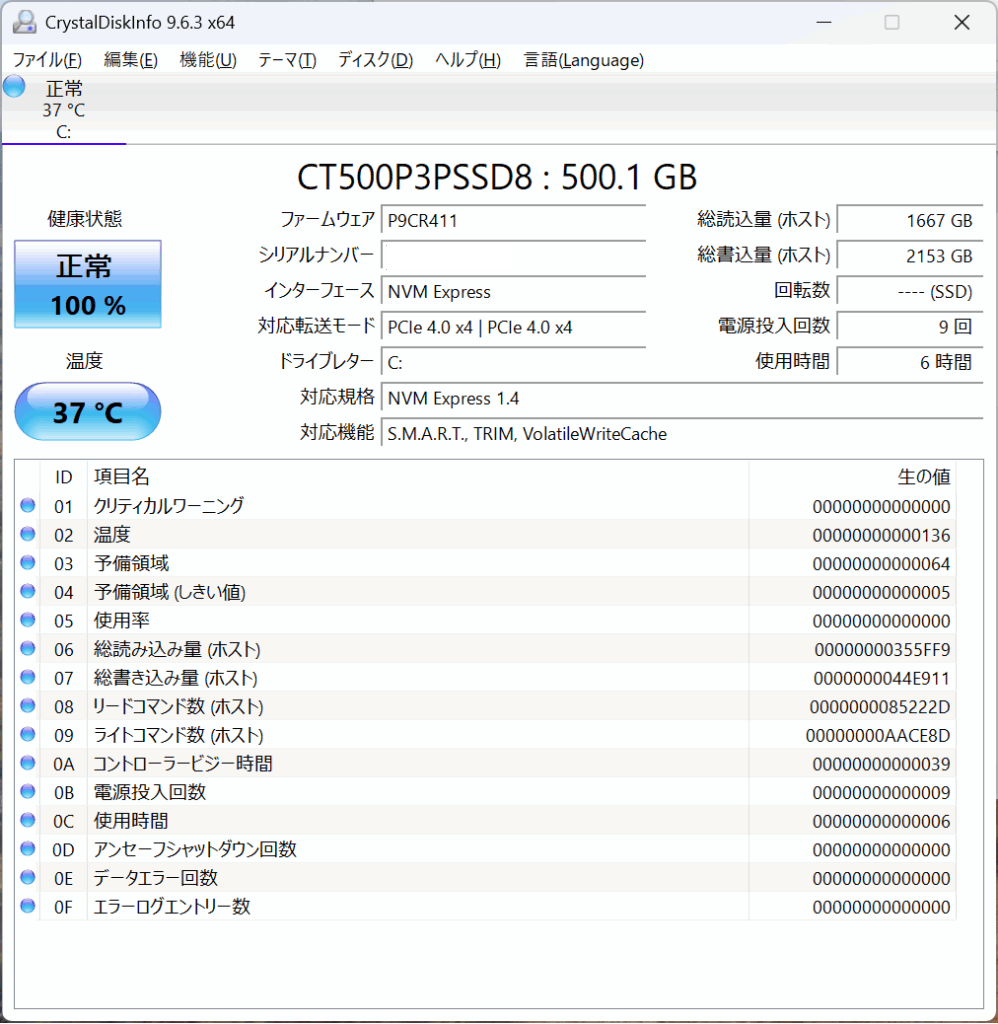Click the 対応規格 field NVM Express 1.4
Screen dimensions: 998x1024
click(x=682, y=398)
